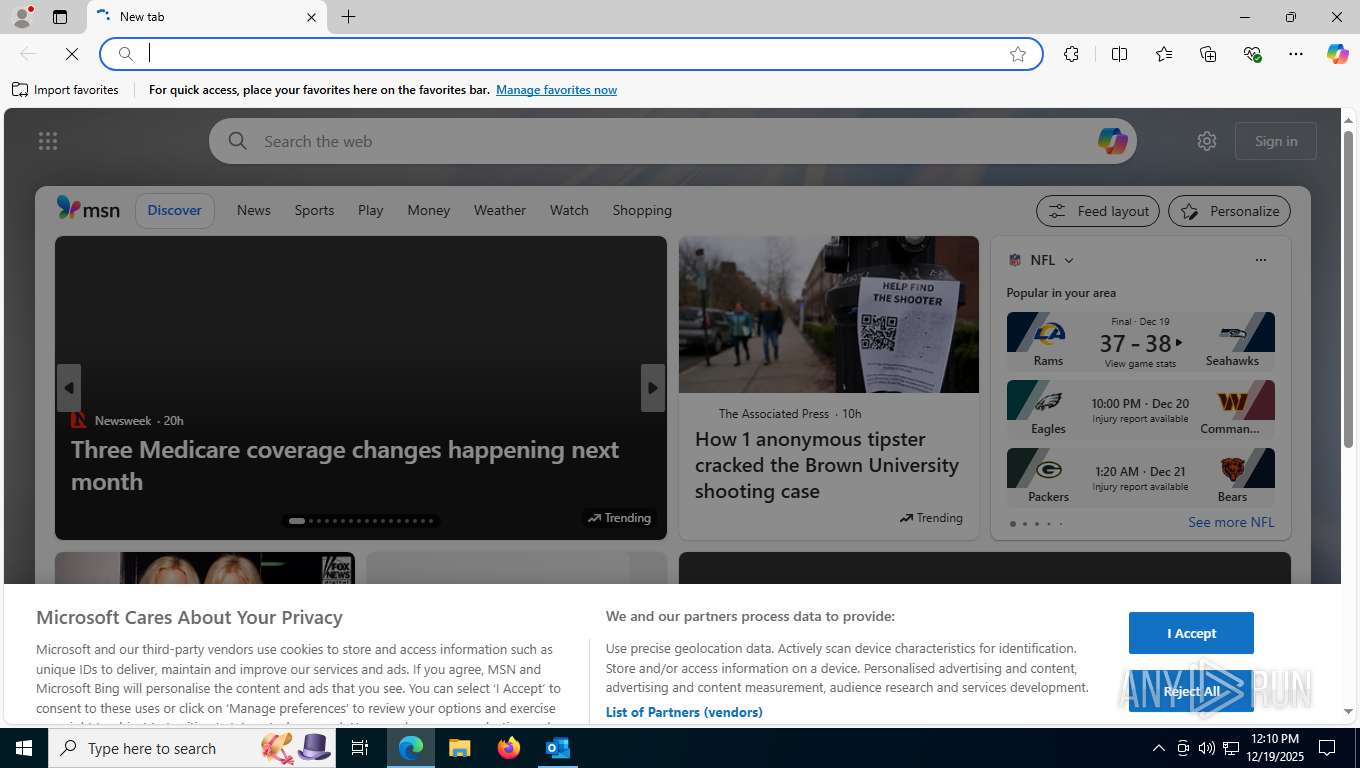Open Outlook from taskbar

tap(558, 748)
